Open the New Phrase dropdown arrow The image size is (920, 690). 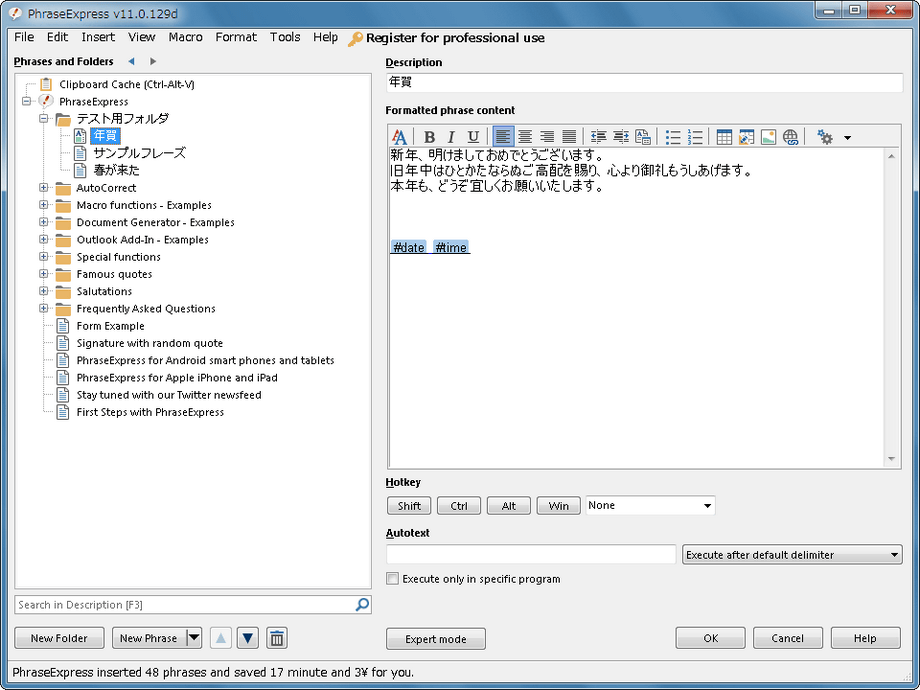click(194, 638)
